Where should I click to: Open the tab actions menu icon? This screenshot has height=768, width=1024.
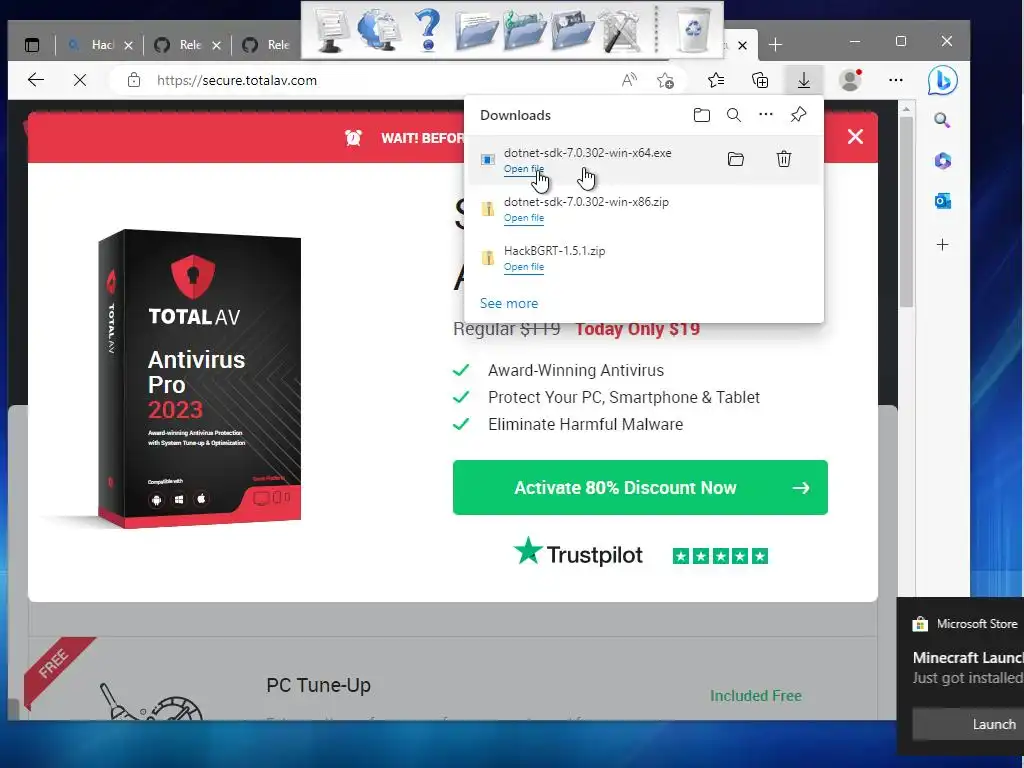pos(31,45)
